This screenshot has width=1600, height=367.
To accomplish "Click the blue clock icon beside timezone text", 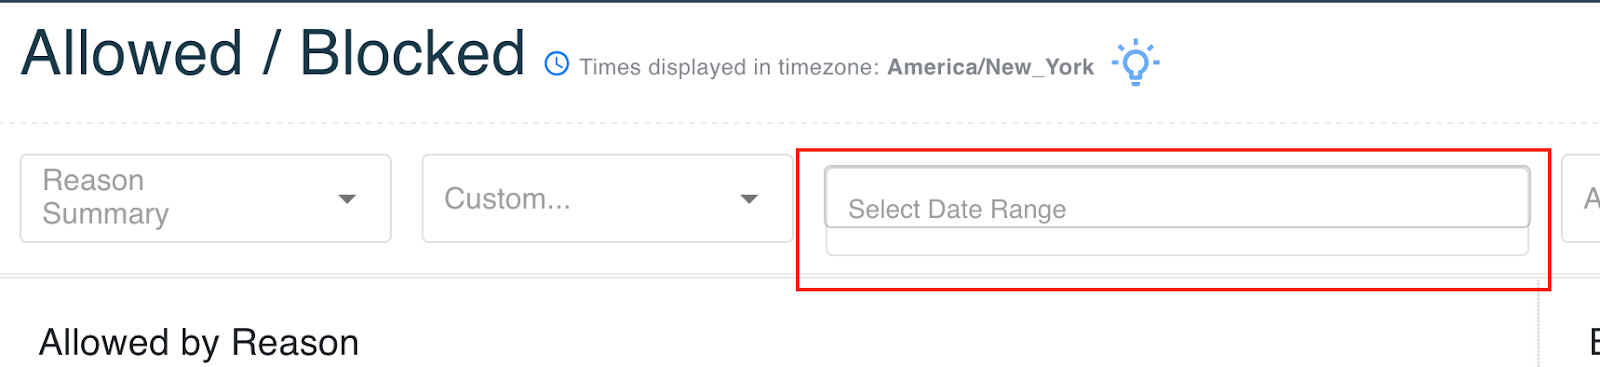I will pos(557,64).
